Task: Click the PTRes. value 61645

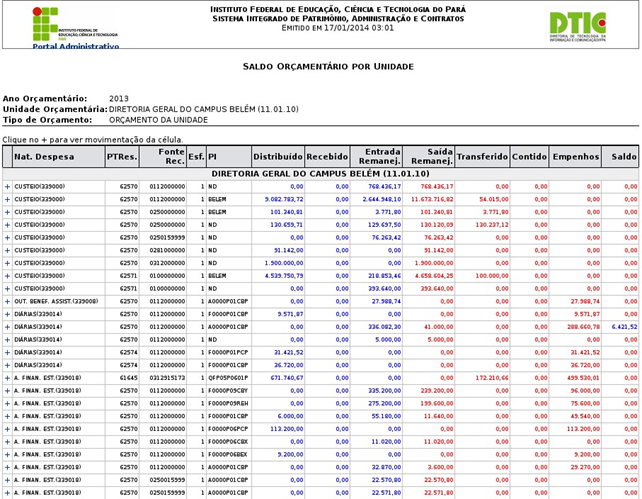Action: 129,378
